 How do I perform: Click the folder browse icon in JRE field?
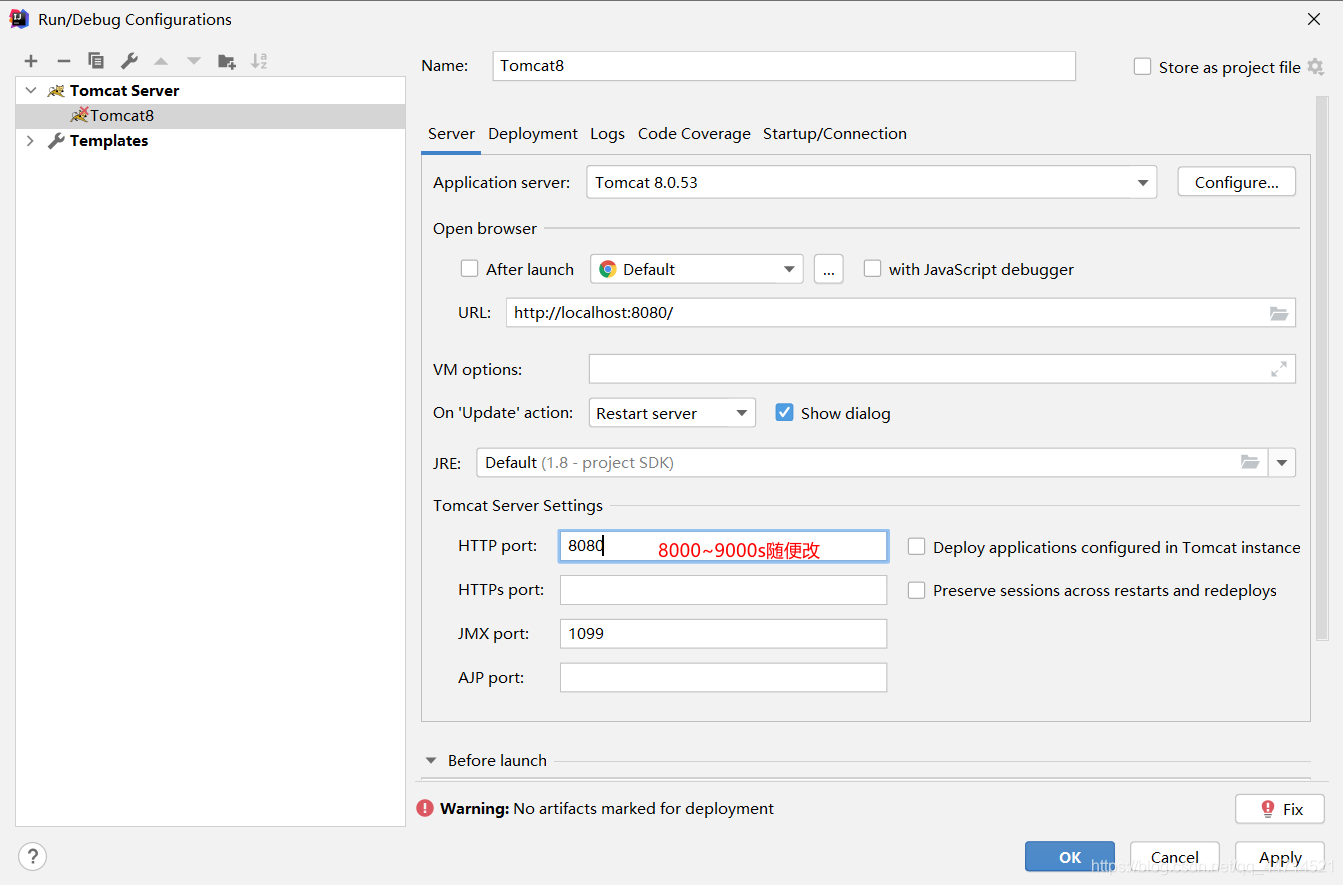(x=1250, y=462)
